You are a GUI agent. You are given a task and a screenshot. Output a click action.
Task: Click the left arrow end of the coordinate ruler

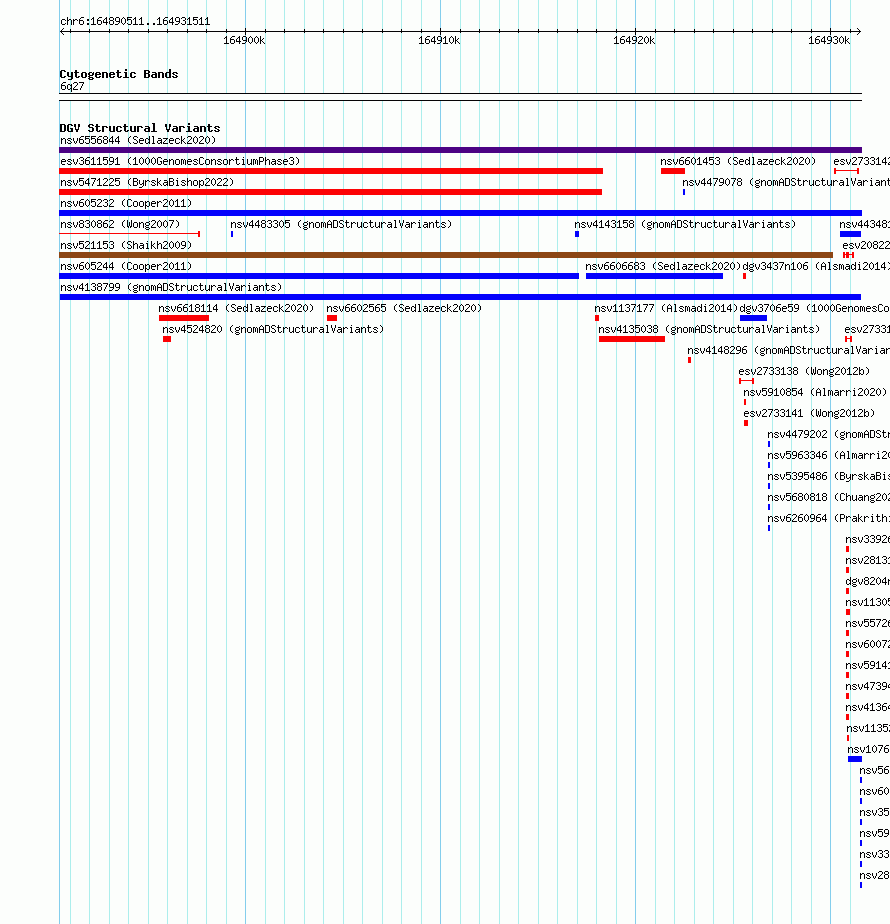point(62,31)
